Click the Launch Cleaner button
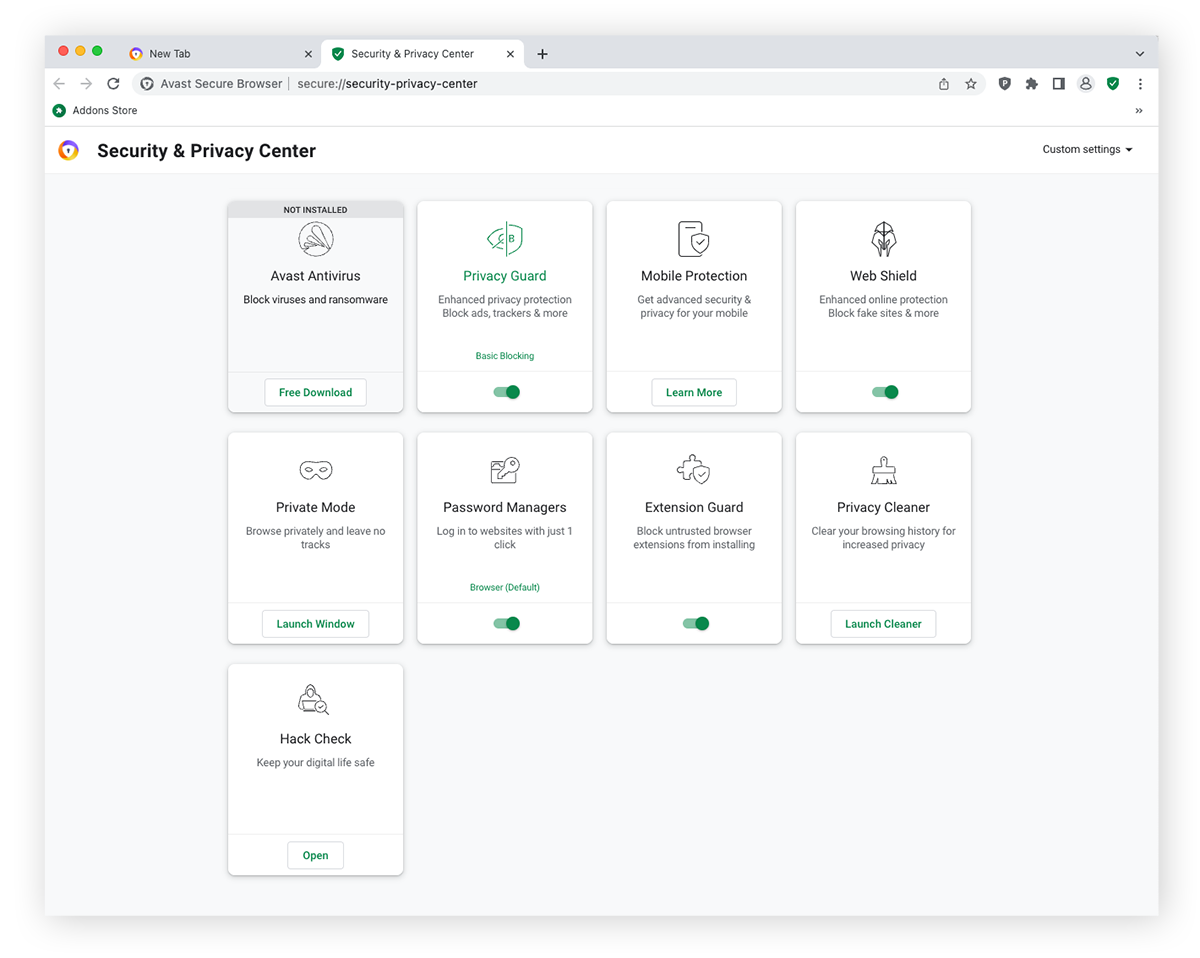The width and height of the screenshot is (1200, 958). (883, 624)
